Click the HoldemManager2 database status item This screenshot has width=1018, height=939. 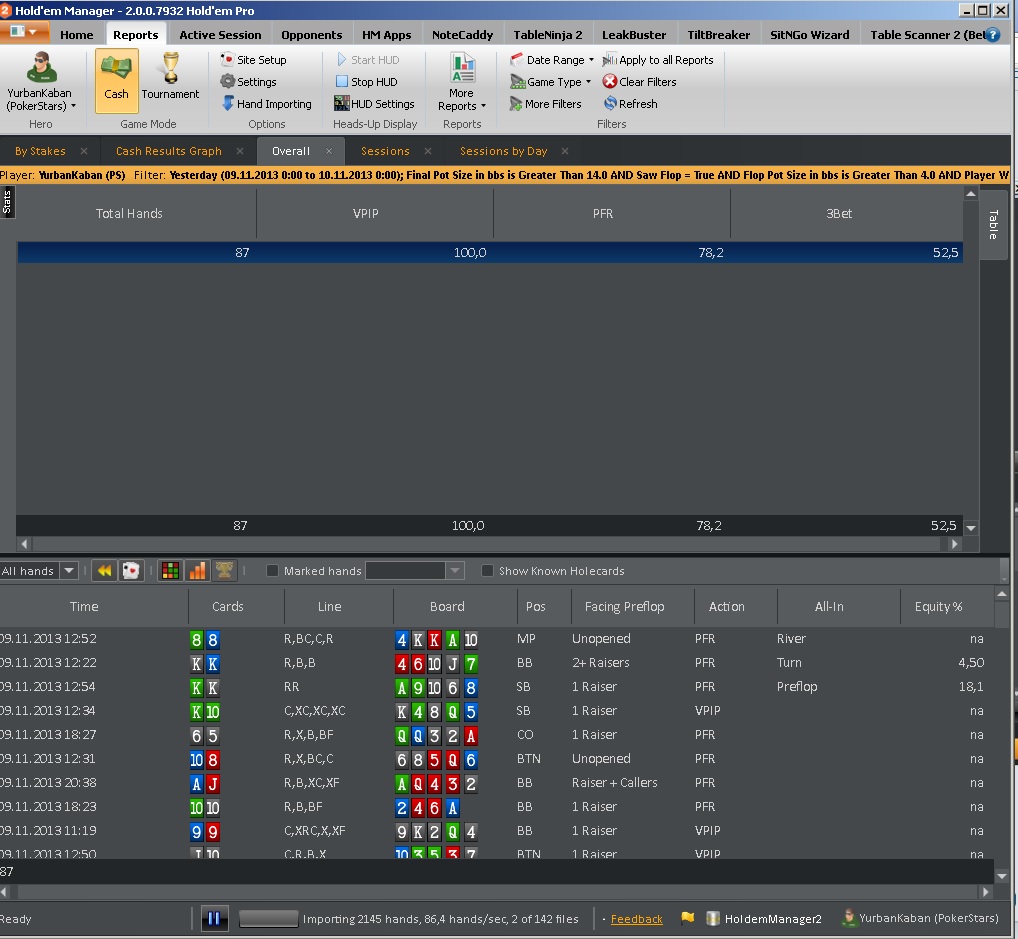764,919
